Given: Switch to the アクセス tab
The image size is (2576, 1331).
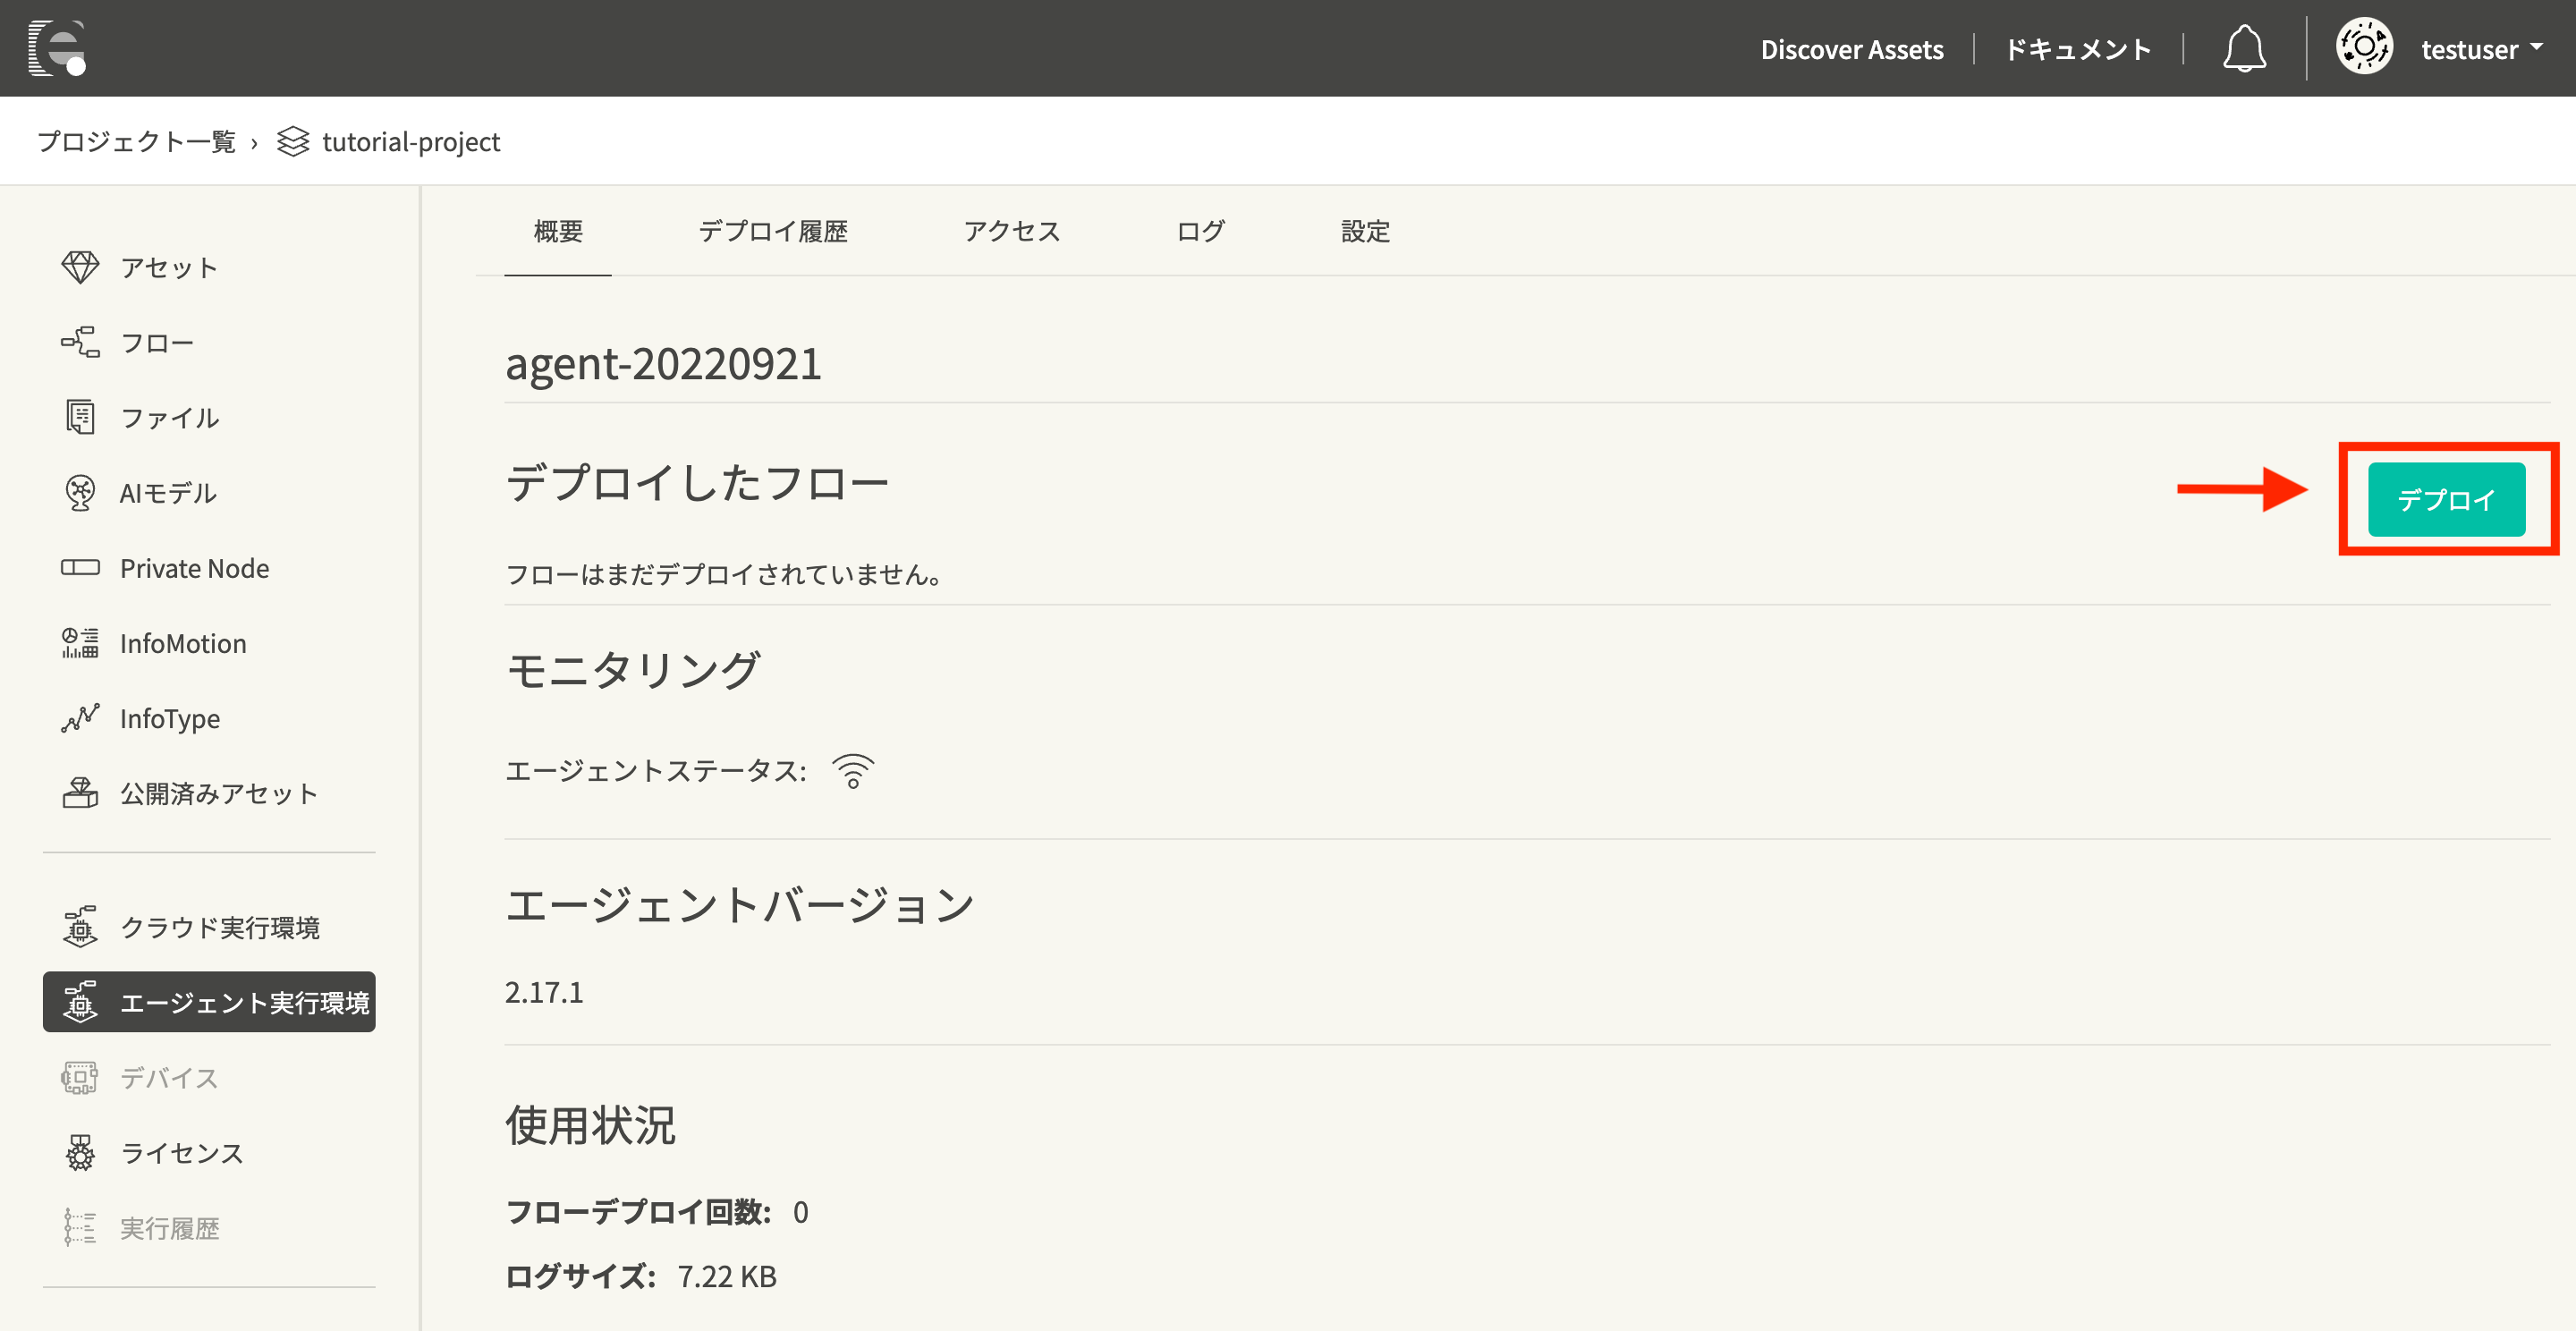Looking at the screenshot, I should tap(1012, 231).
